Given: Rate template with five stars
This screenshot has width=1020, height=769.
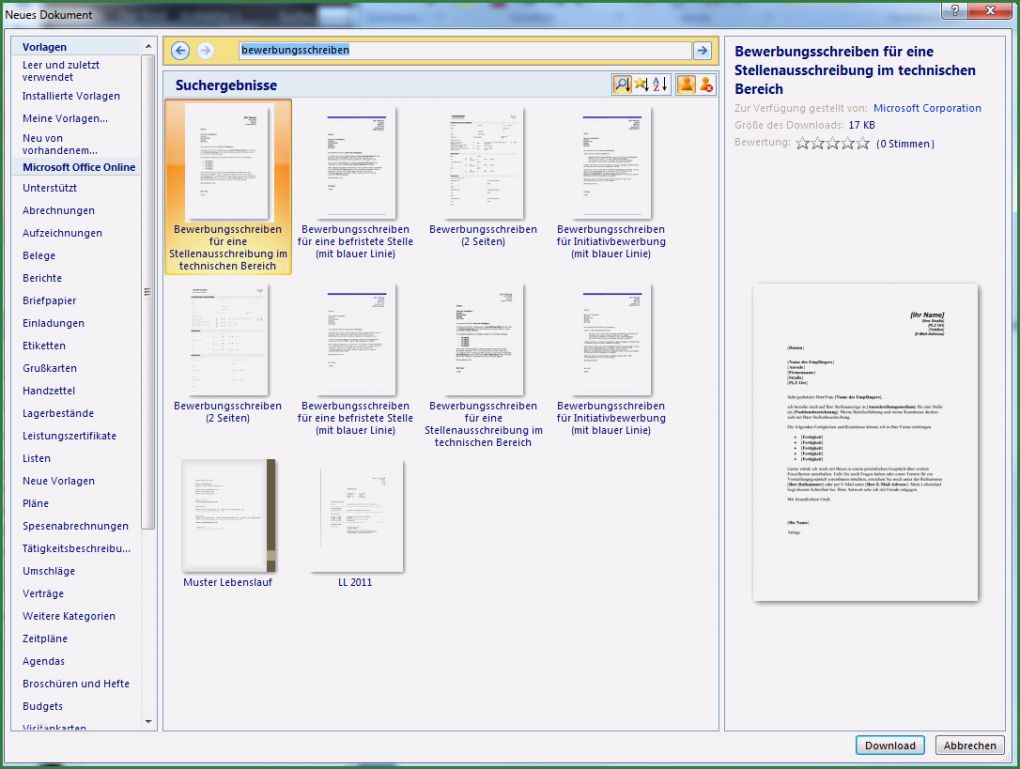Looking at the screenshot, I should click(x=863, y=143).
